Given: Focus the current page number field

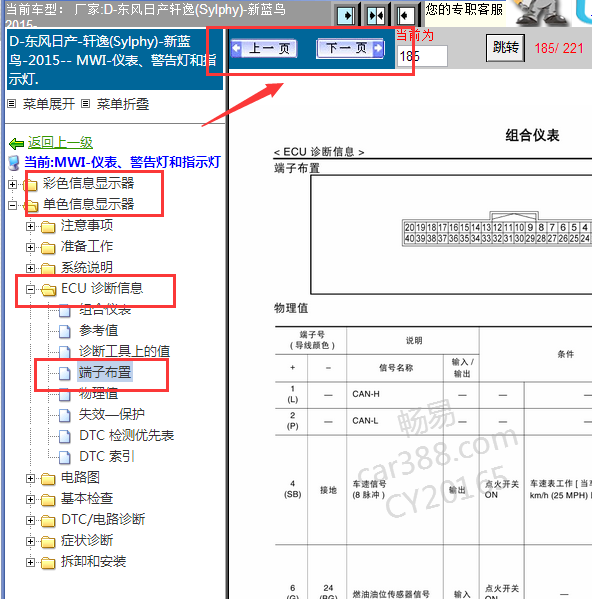Looking at the screenshot, I should 422,56.
